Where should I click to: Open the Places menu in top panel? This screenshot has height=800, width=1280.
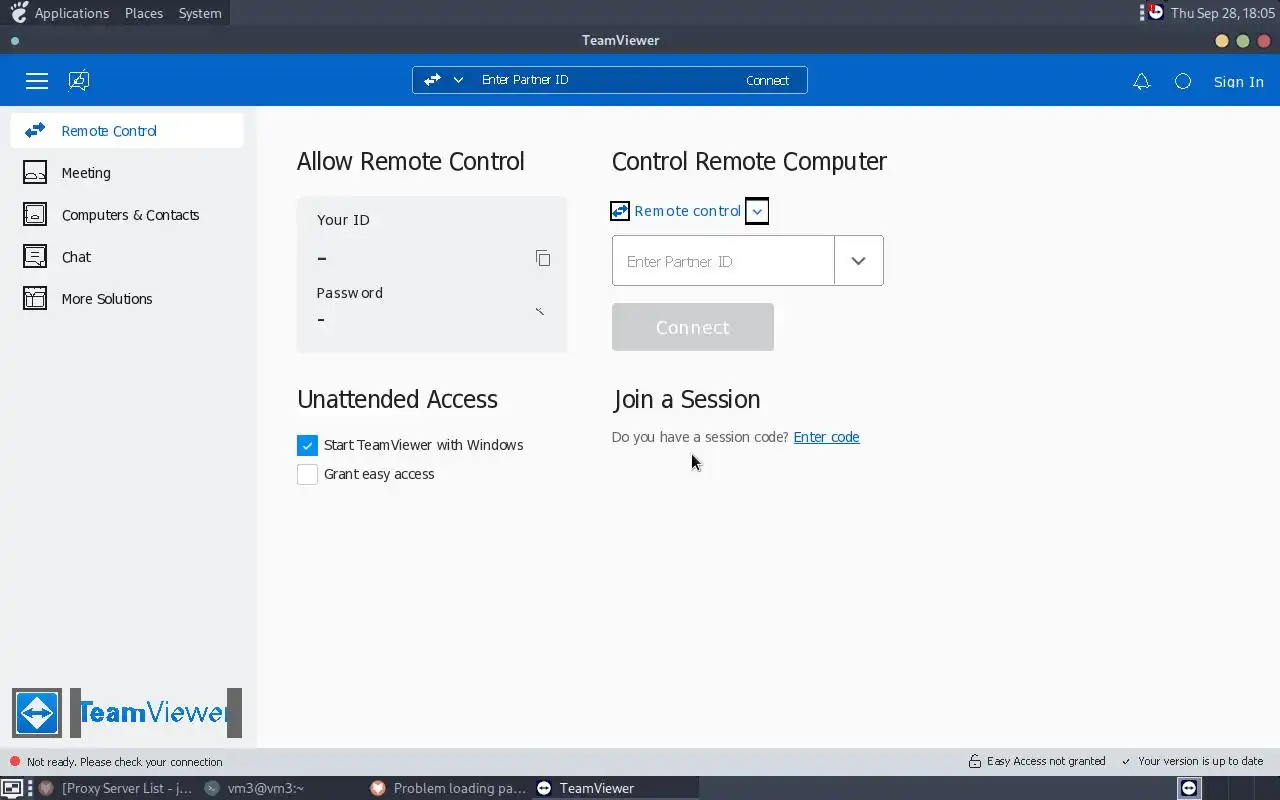click(x=144, y=13)
